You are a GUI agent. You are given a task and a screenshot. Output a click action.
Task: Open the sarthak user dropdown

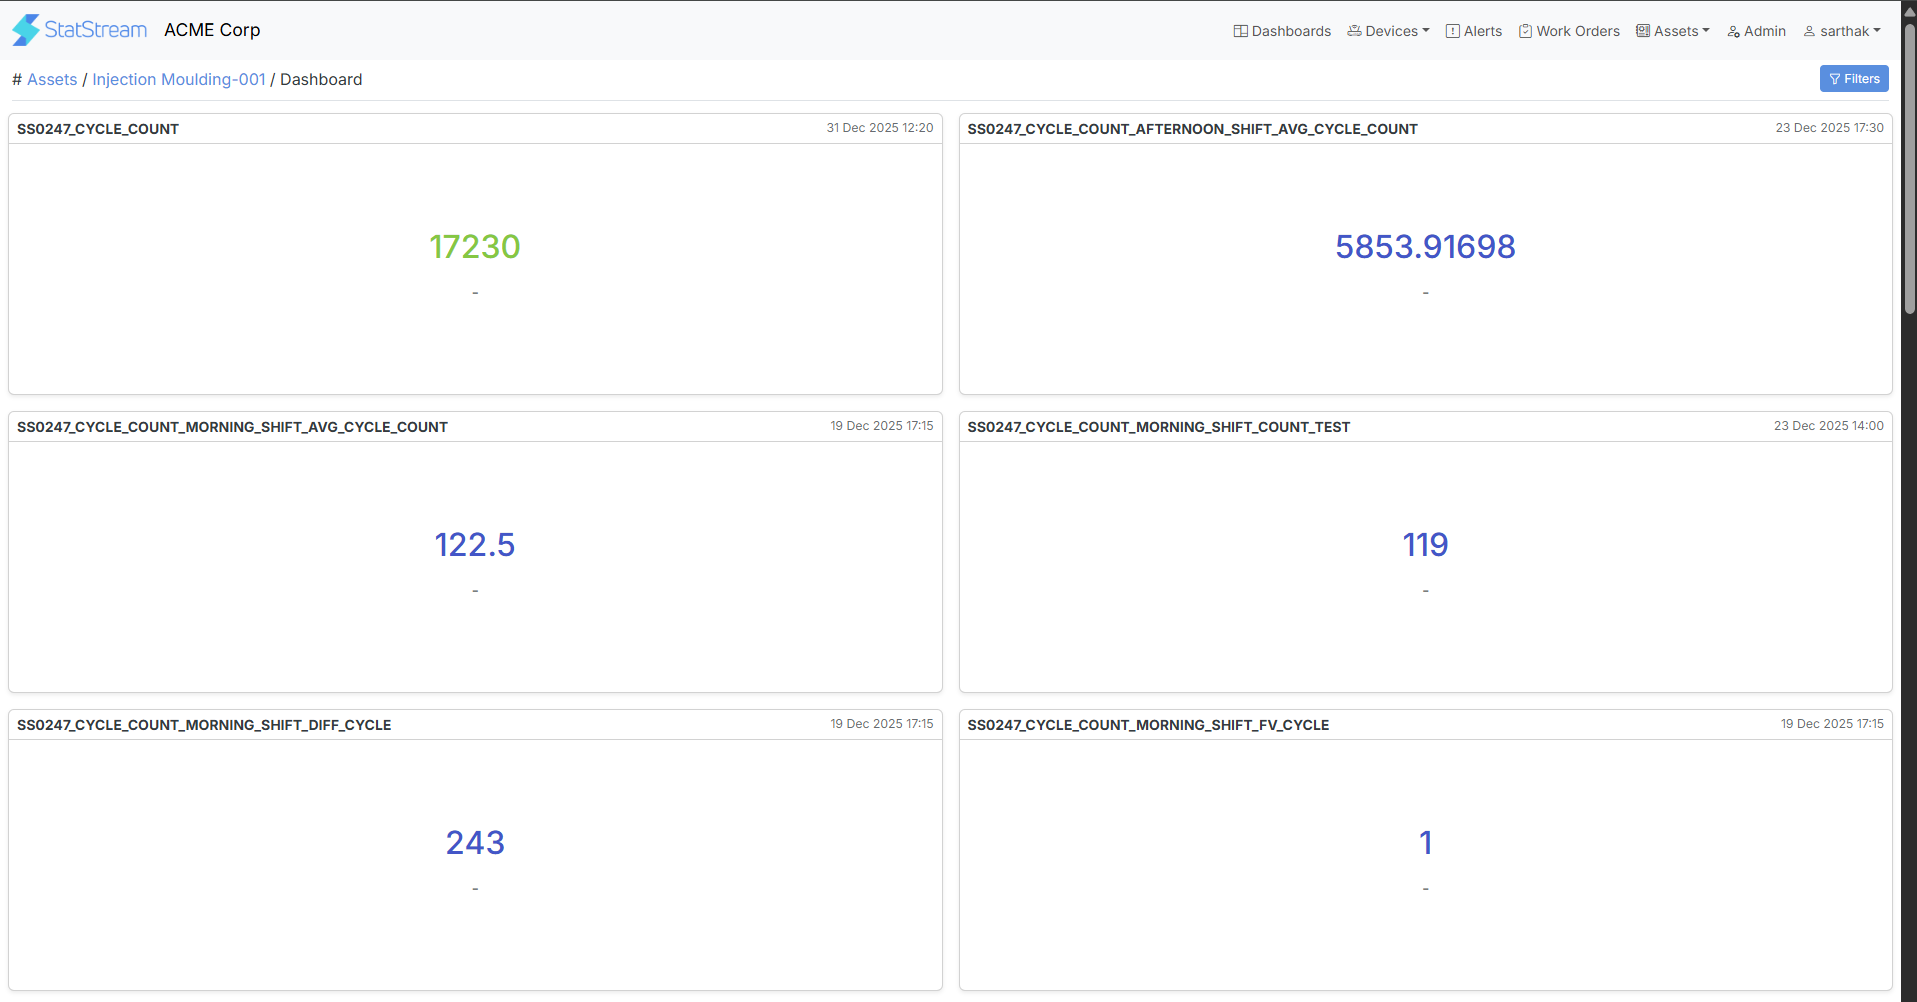[x=1842, y=31]
